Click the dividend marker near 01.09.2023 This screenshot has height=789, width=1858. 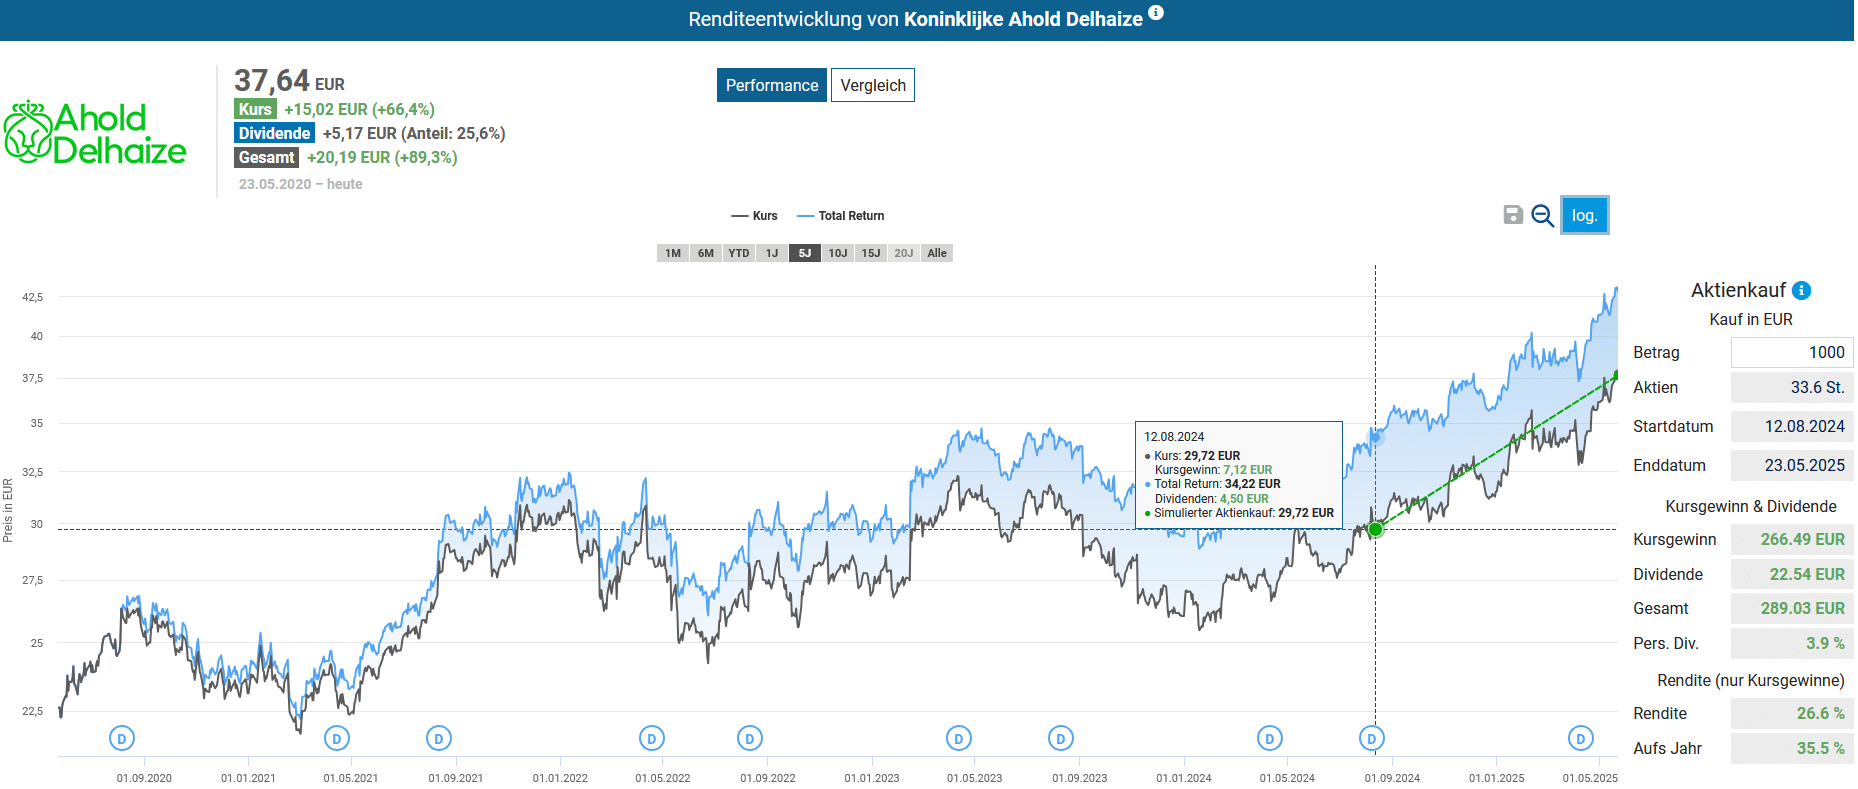(1061, 739)
